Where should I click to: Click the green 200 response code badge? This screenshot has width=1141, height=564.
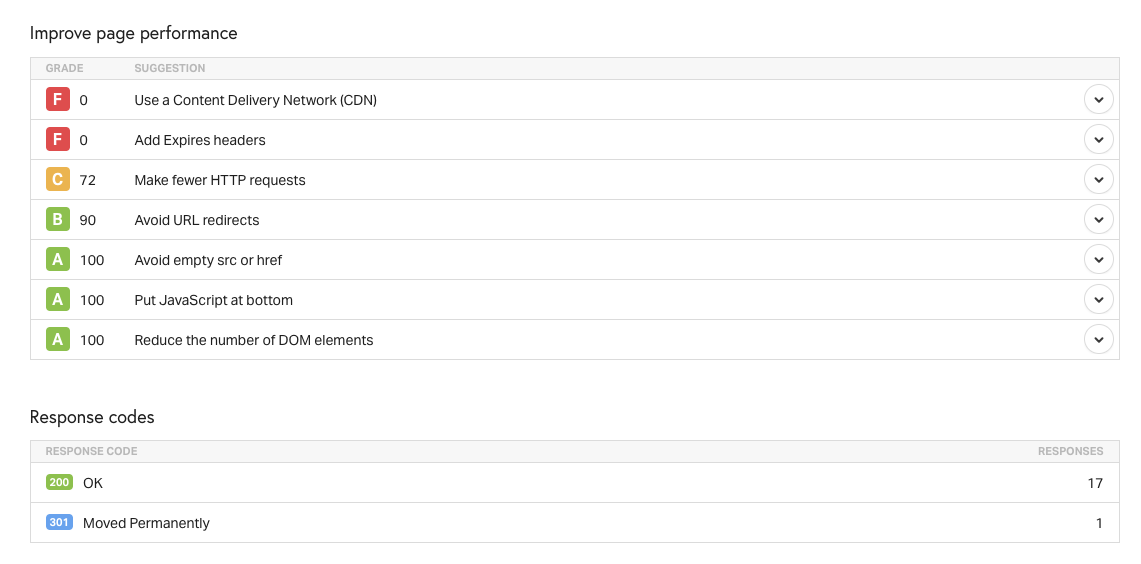(x=59, y=482)
